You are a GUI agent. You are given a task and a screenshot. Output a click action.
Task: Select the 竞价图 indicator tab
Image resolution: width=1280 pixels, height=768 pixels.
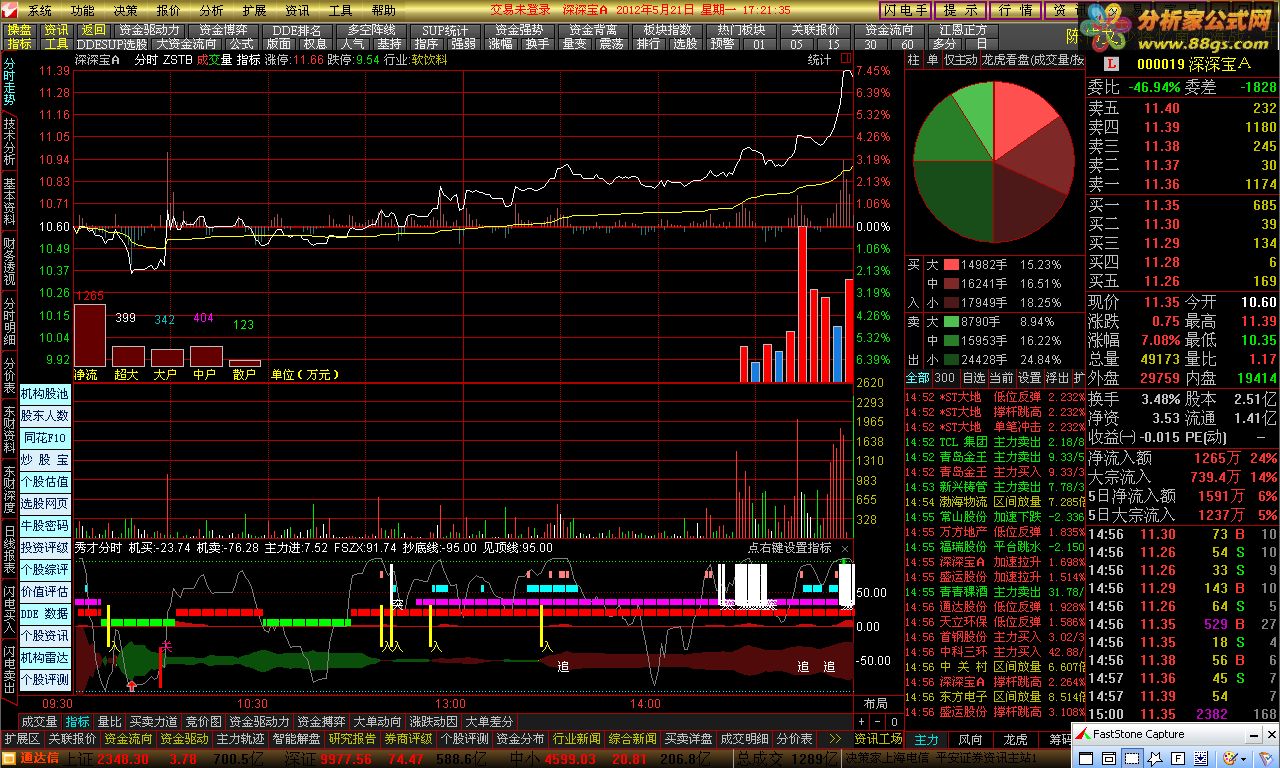point(204,721)
